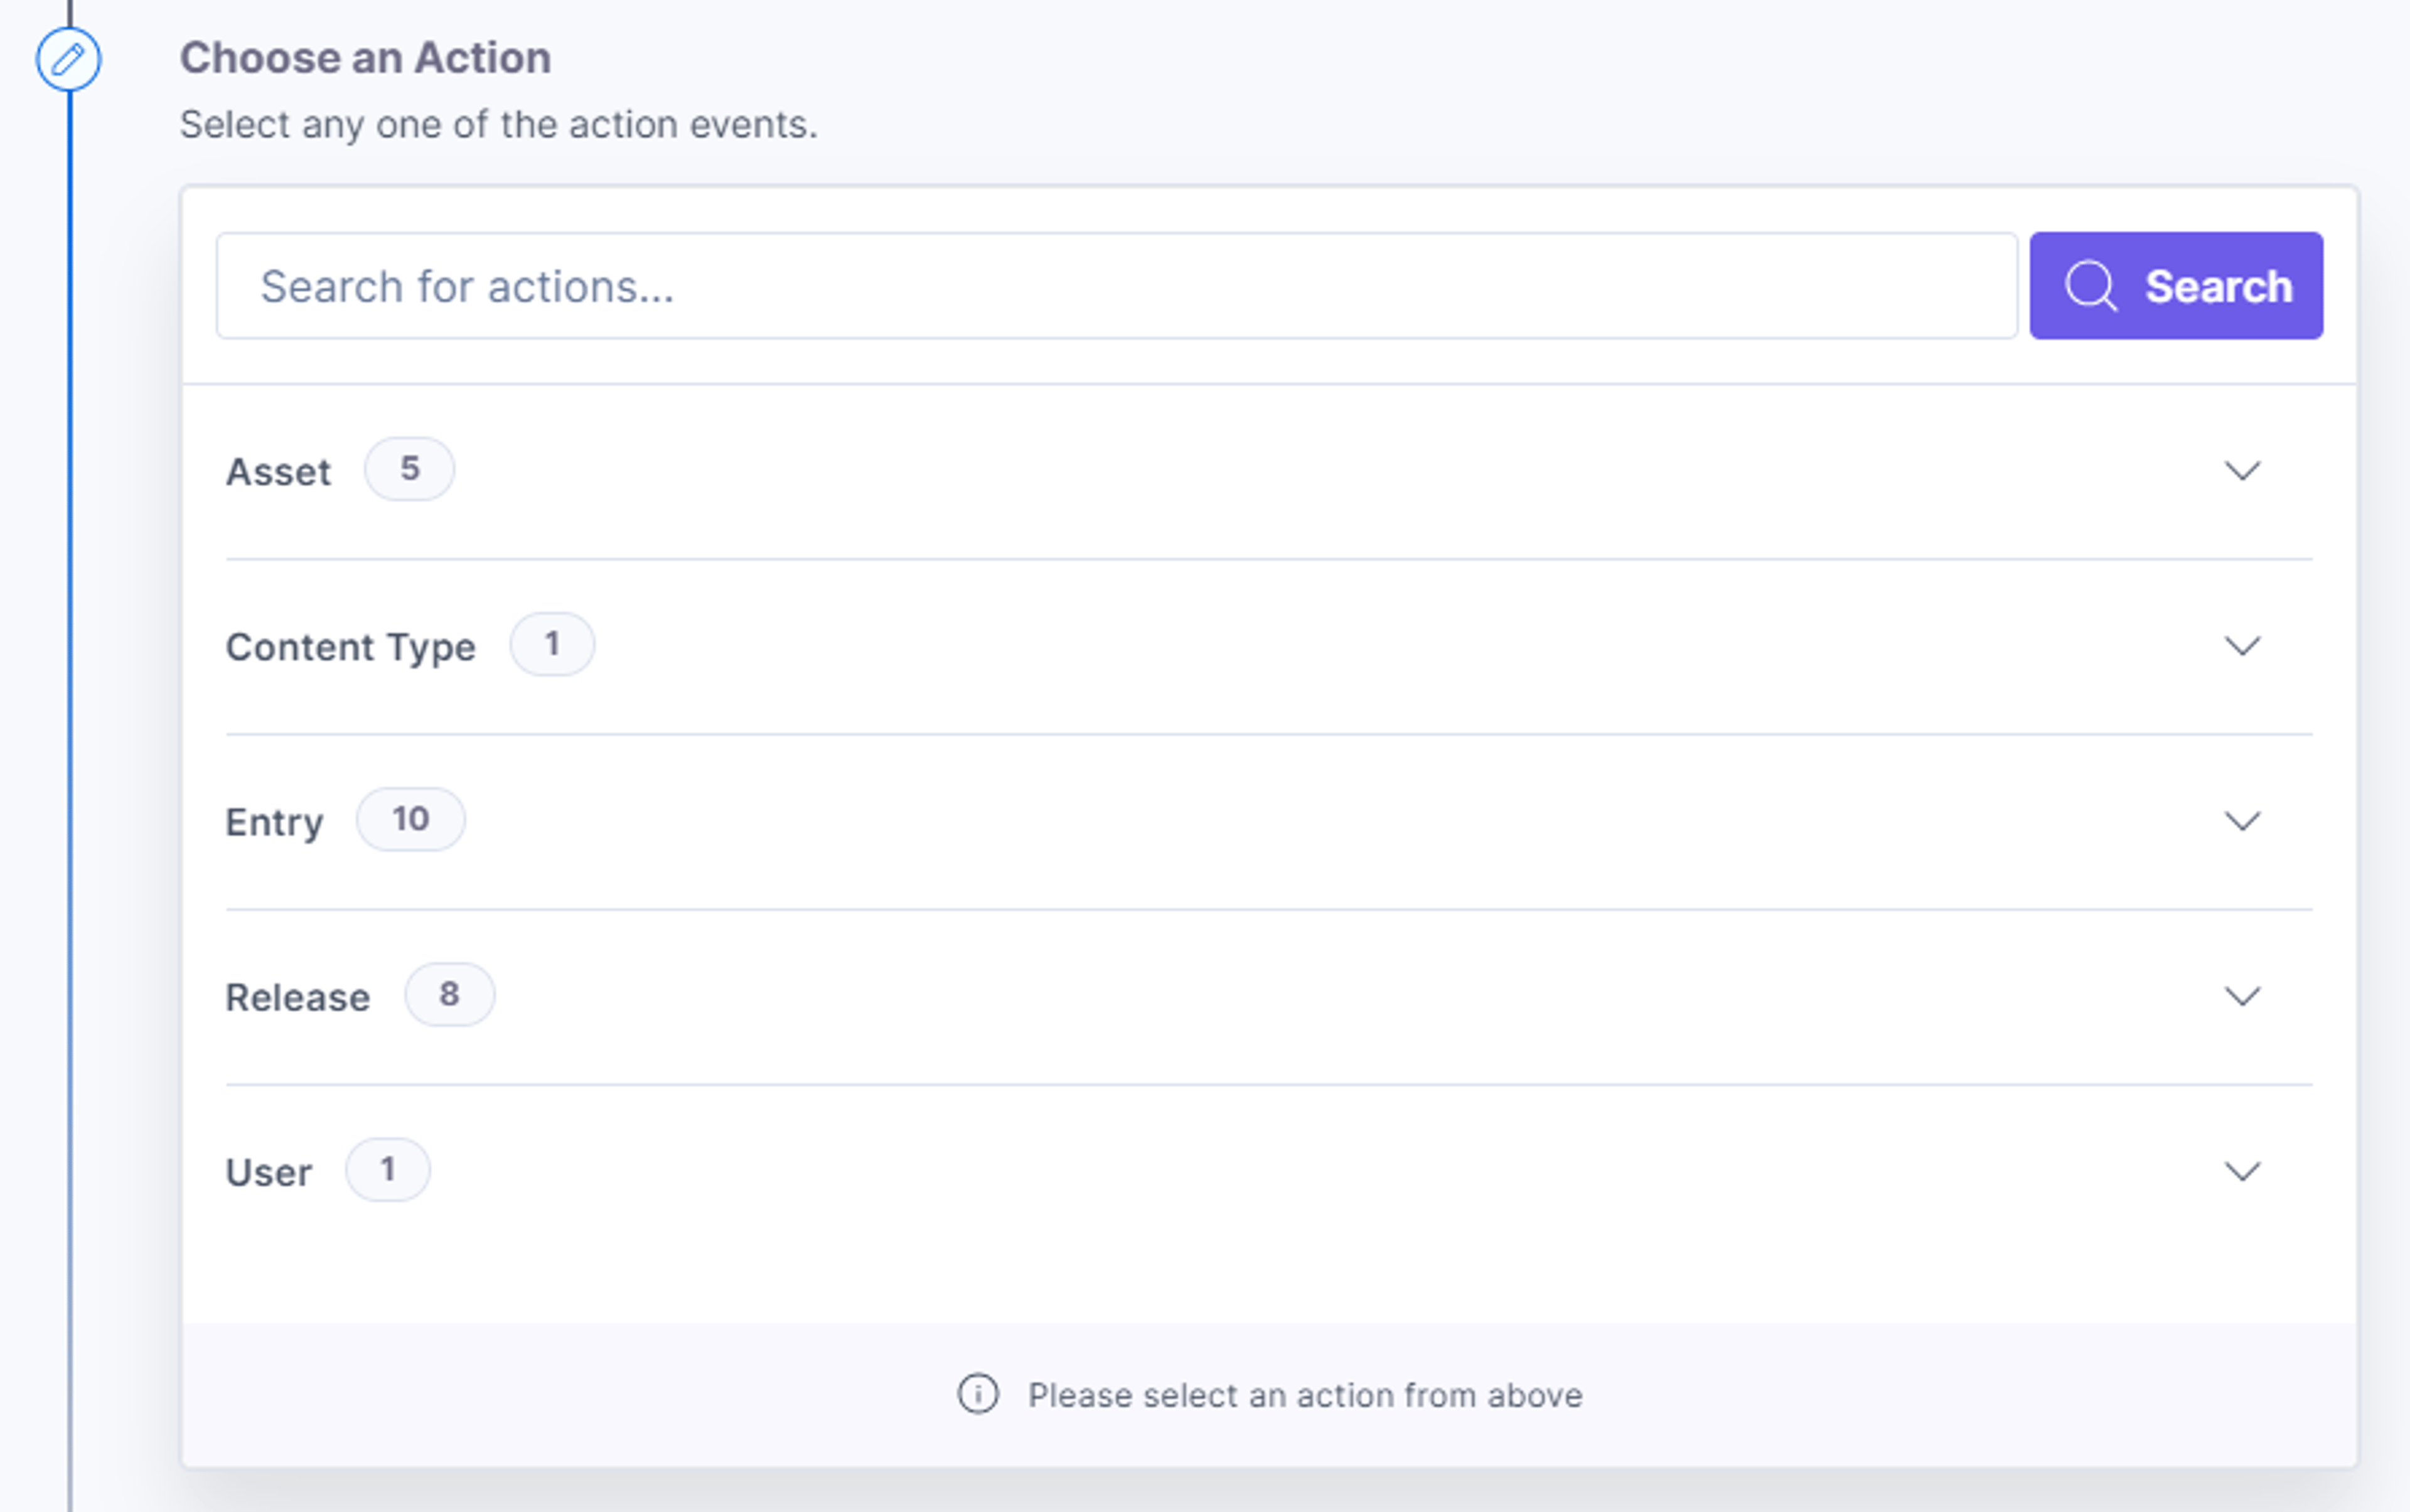Click the magnifier icon in Search button
The image size is (2410, 1512).
click(2090, 286)
